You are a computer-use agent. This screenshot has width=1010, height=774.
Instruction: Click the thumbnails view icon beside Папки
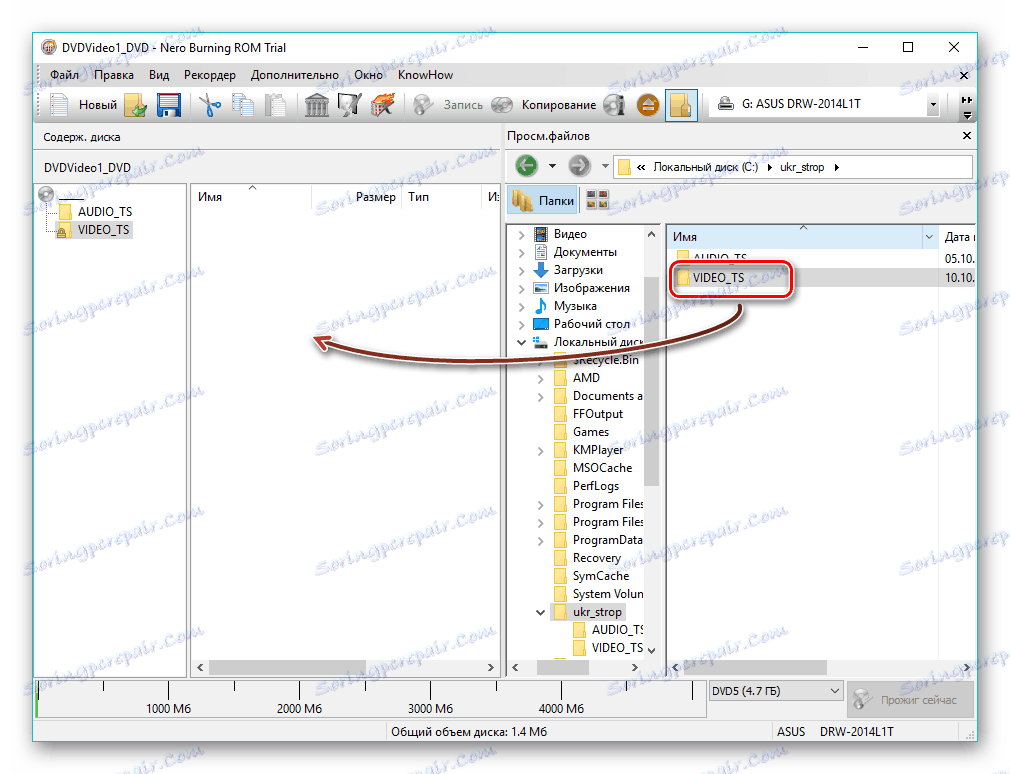pos(597,200)
